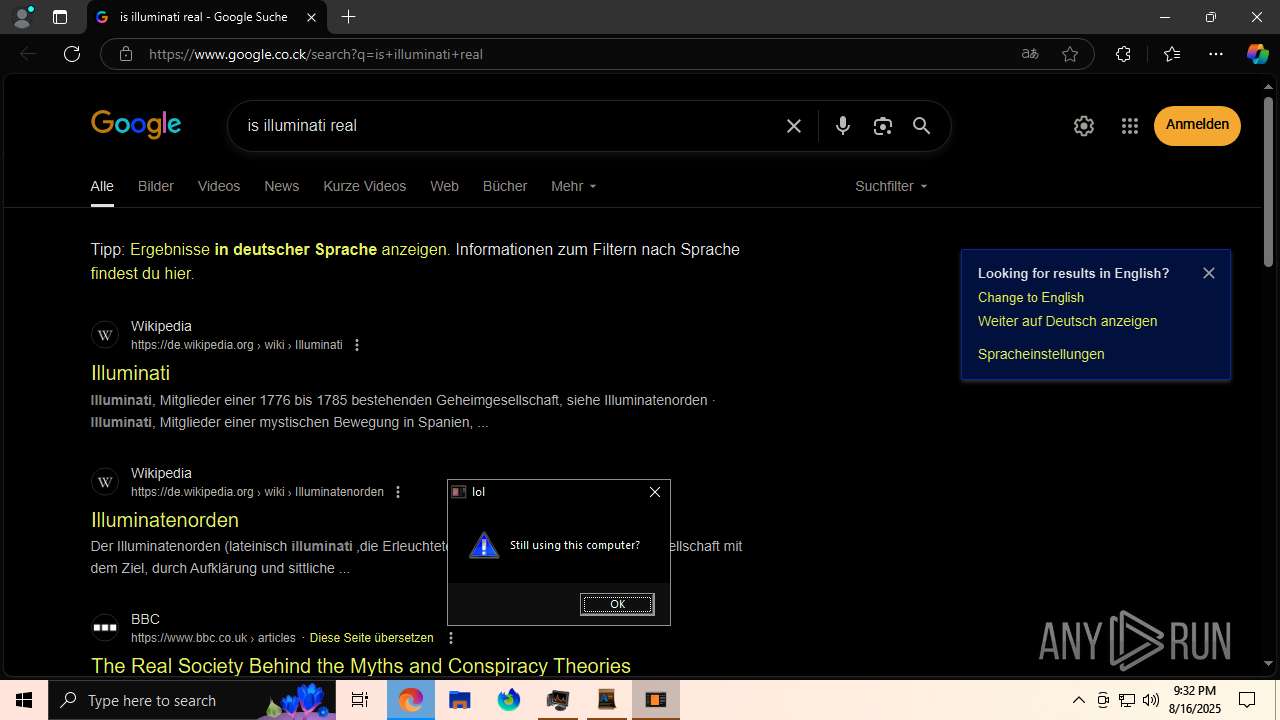Open Tab actions menu icon
Viewport: 1280px width, 720px height.
point(60,17)
